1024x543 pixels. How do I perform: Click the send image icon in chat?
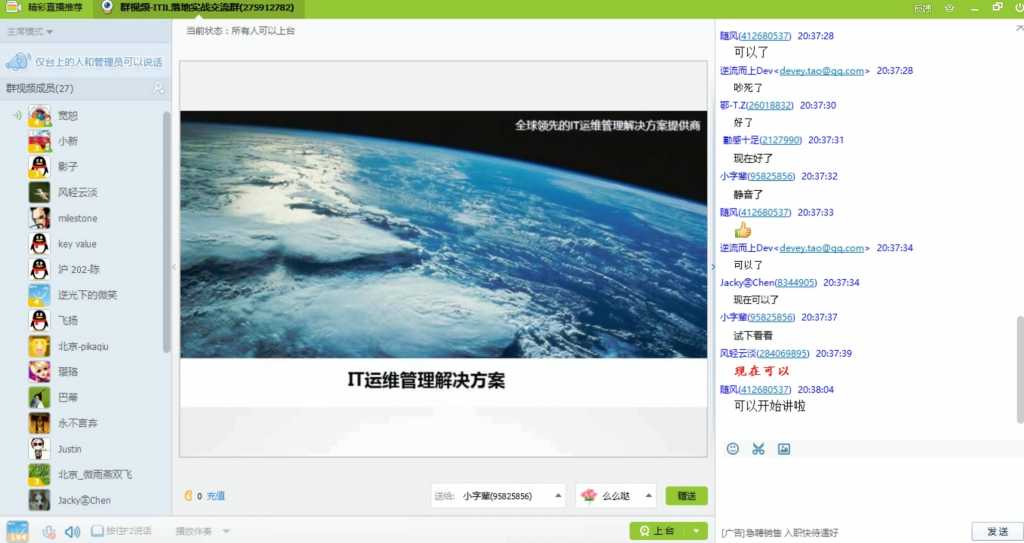[784, 449]
